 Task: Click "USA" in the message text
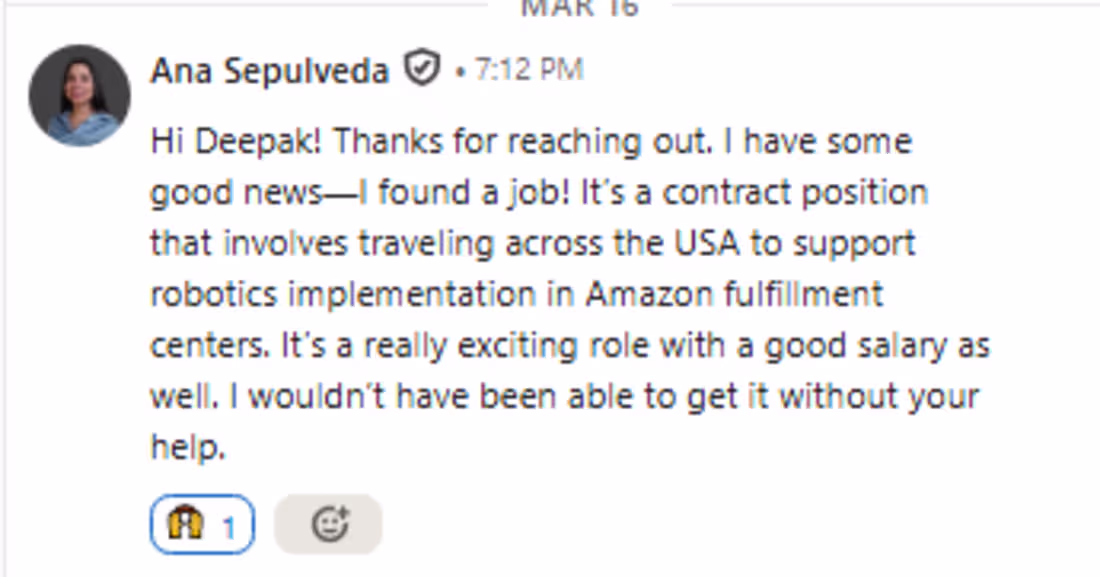click(x=706, y=243)
